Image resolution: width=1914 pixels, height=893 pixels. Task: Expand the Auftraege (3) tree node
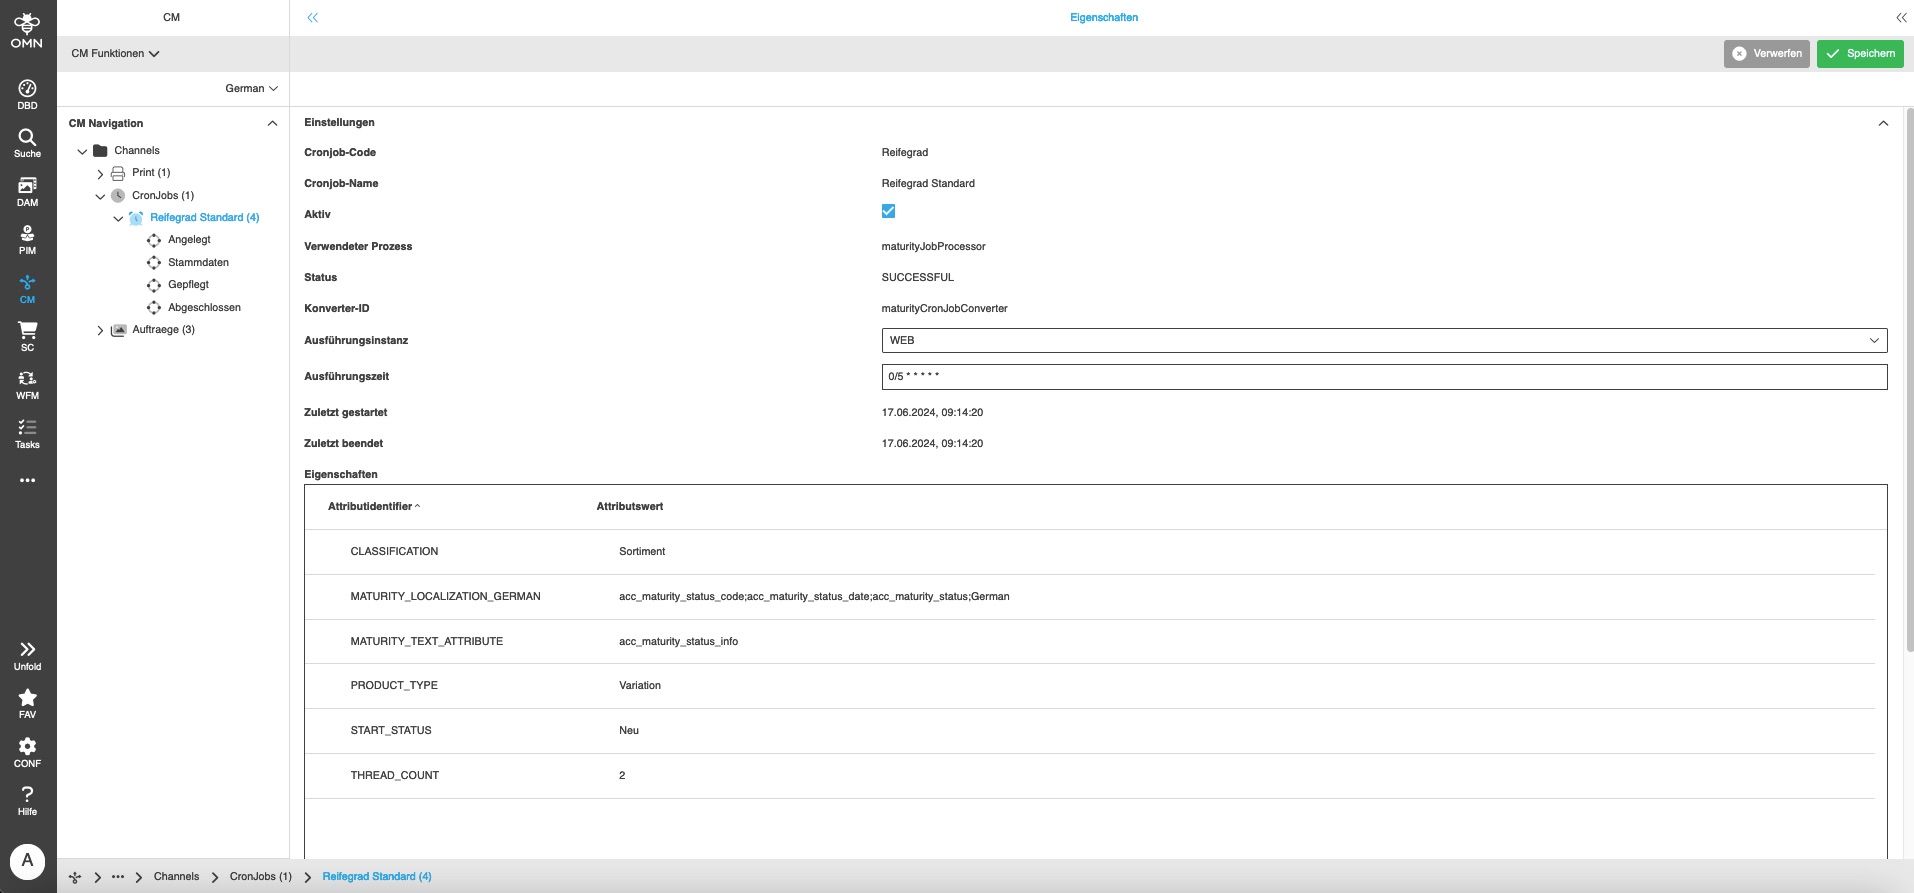pos(100,330)
